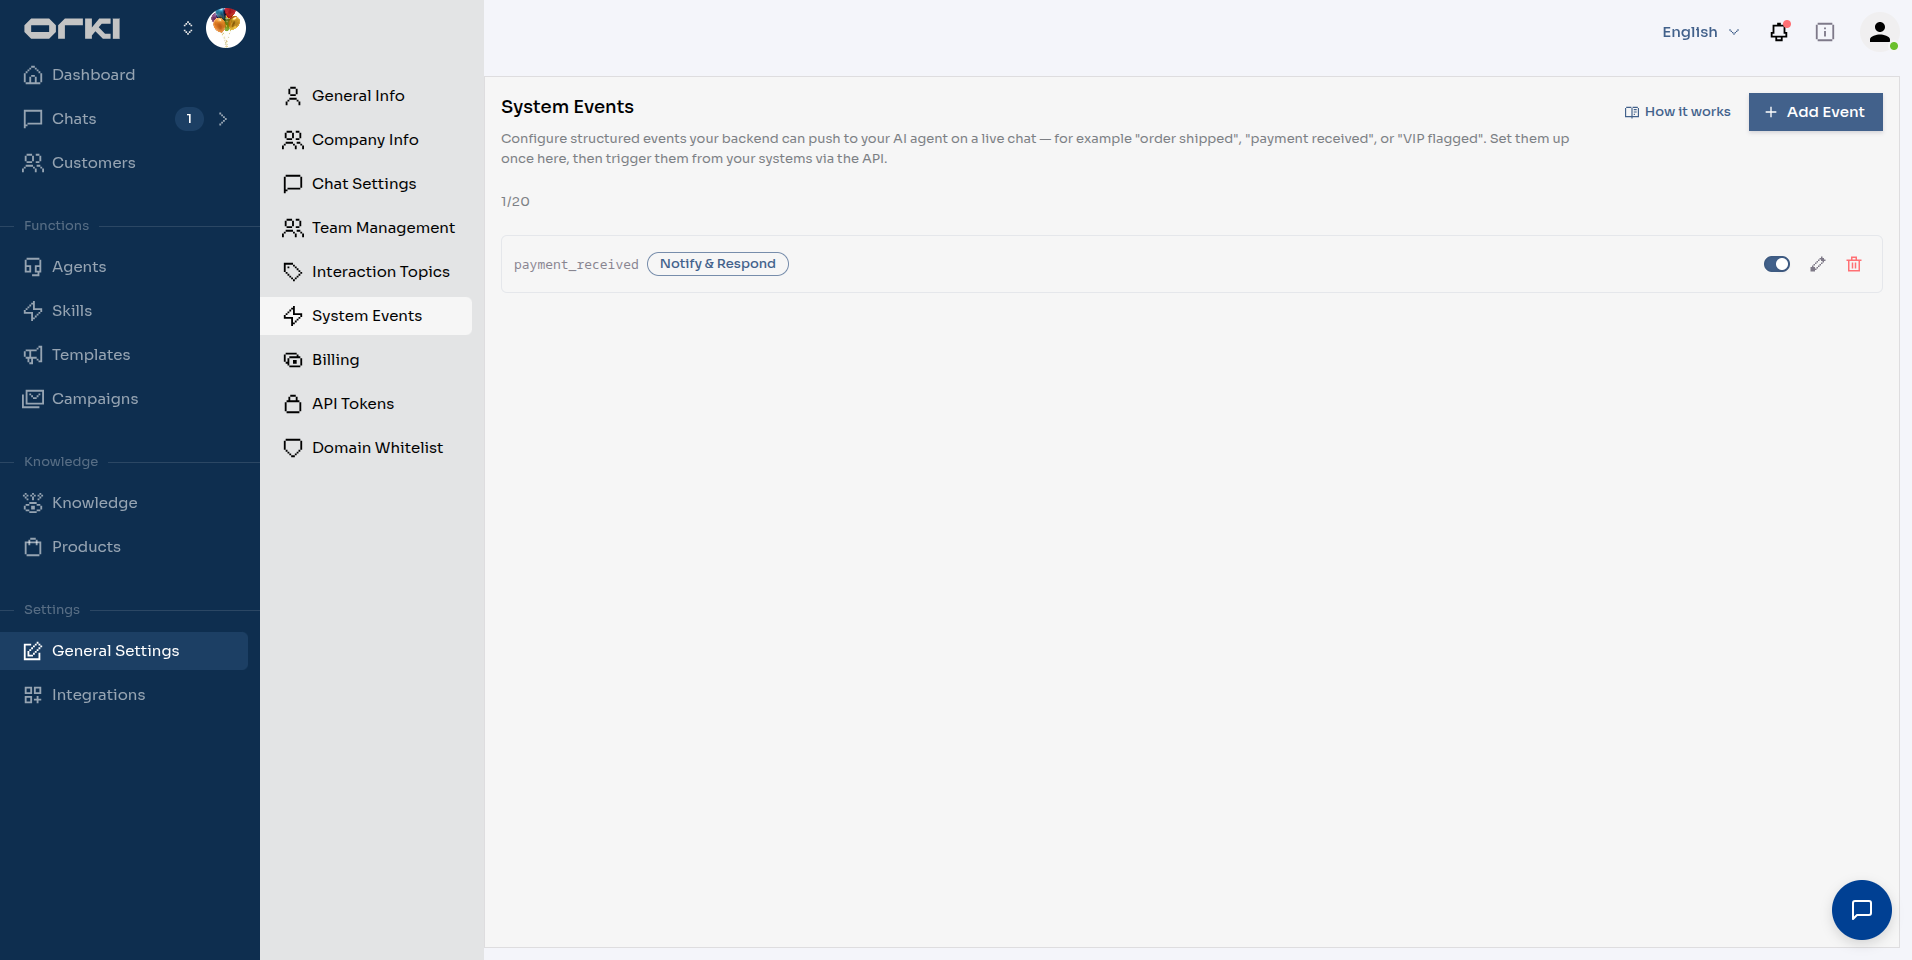This screenshot has height=960, width=1912.
Task: Expand the workspace switcher arrows
Action: pyautogui.click(x=188, y=28)
